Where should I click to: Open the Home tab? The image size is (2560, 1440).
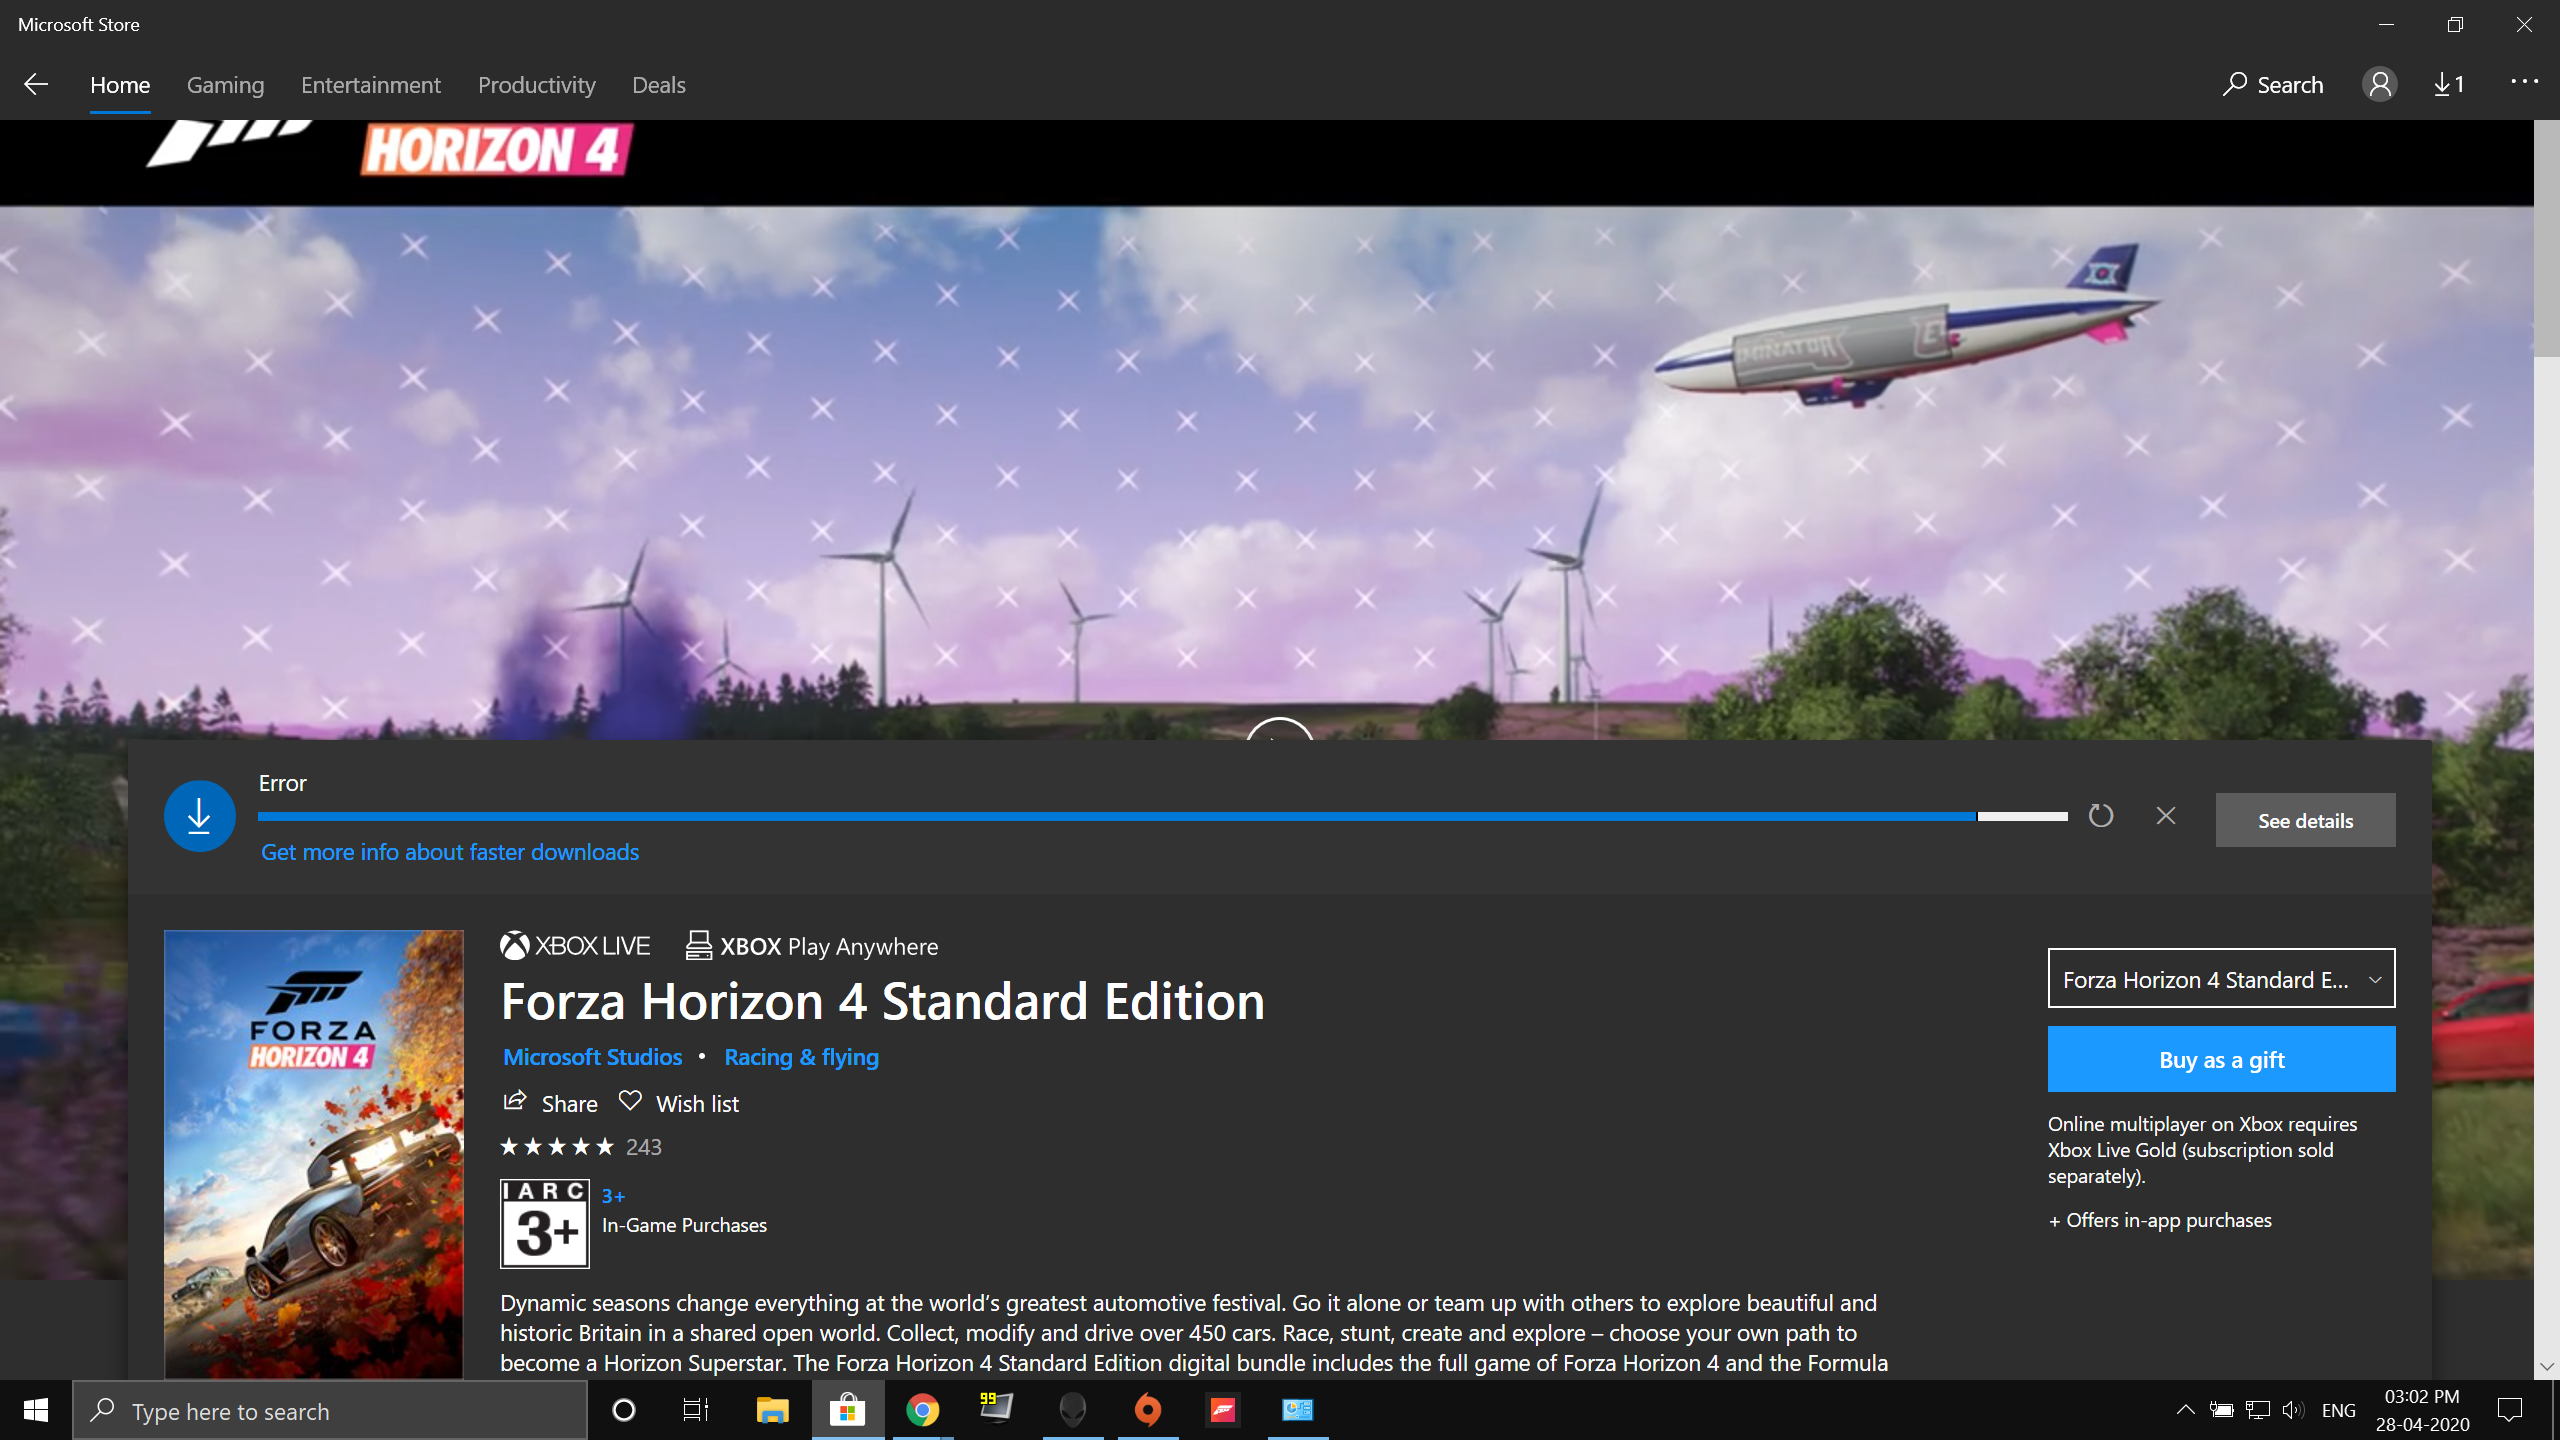point(120,85)
